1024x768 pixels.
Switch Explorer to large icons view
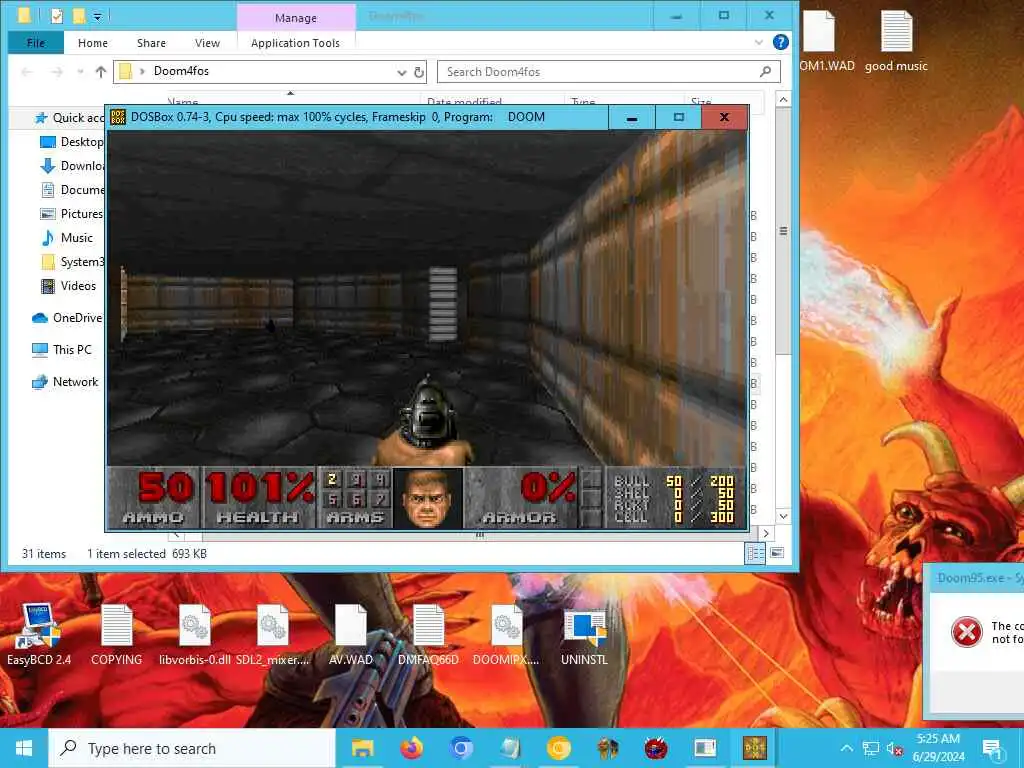pos(776,554)
